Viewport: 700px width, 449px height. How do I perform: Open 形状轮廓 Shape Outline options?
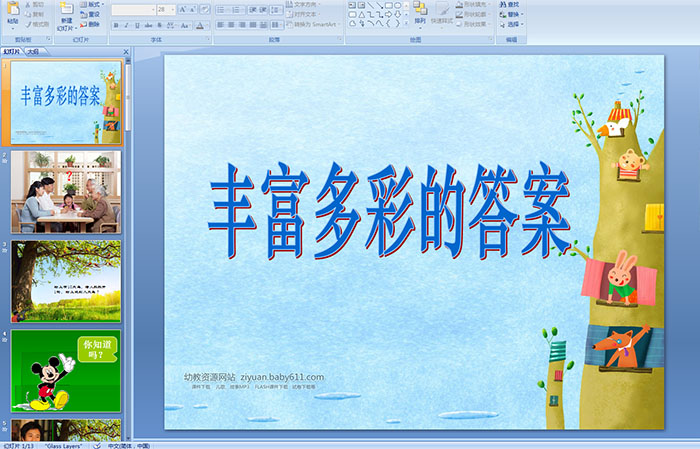click(473, 14)
